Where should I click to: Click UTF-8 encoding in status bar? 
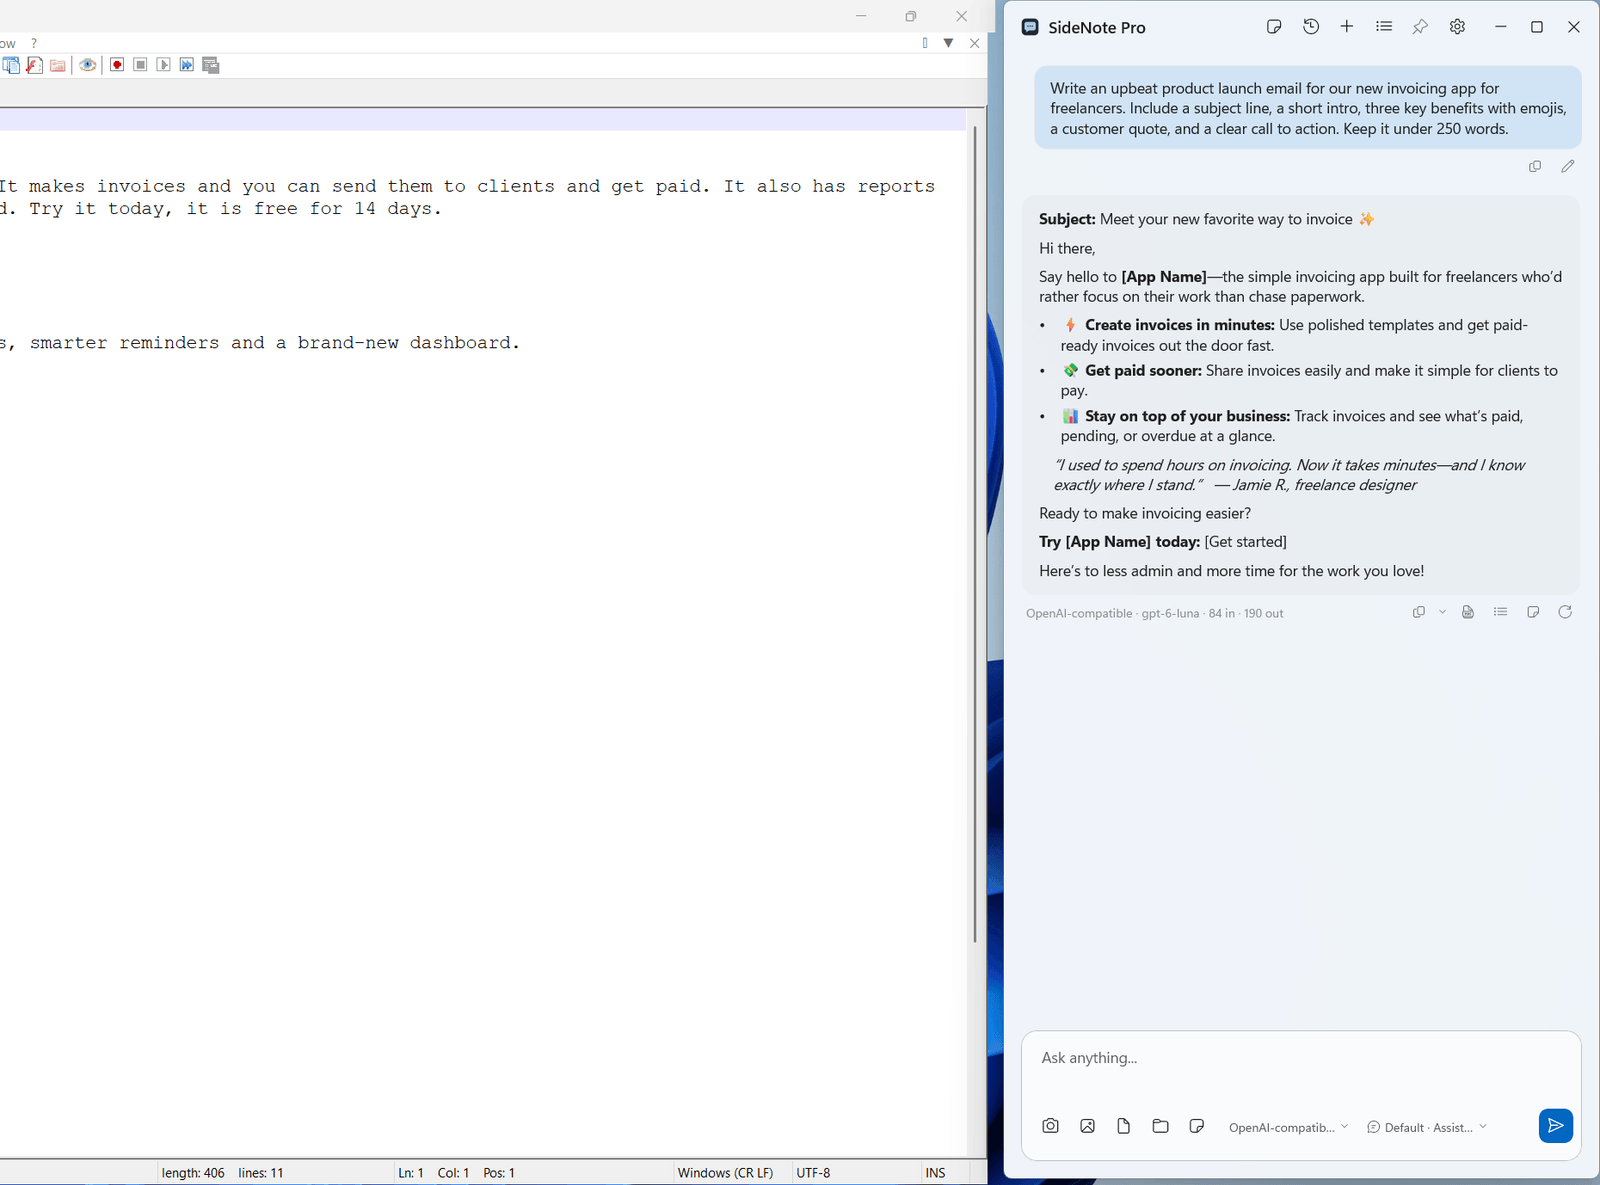(x=813, y=1173)
